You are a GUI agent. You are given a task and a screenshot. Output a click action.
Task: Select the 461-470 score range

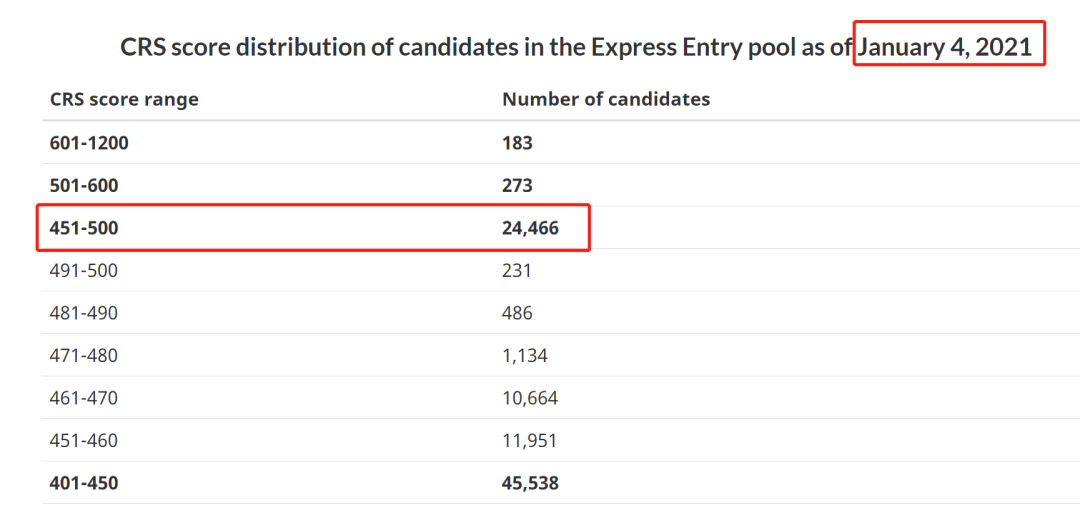pyautogui.click(x=84, y=398)
